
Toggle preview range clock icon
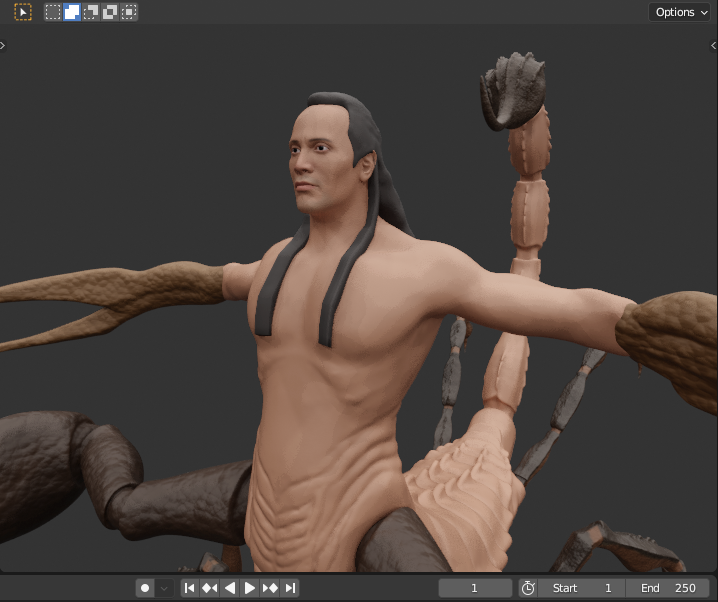coord(528,588)
